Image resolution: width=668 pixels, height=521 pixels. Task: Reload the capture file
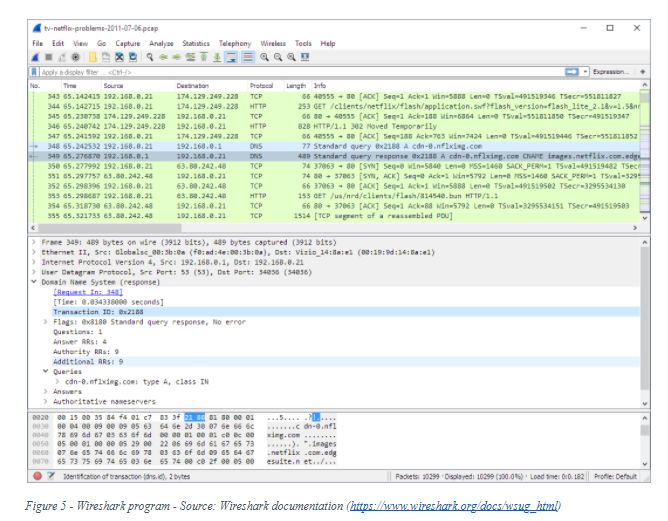133,57
